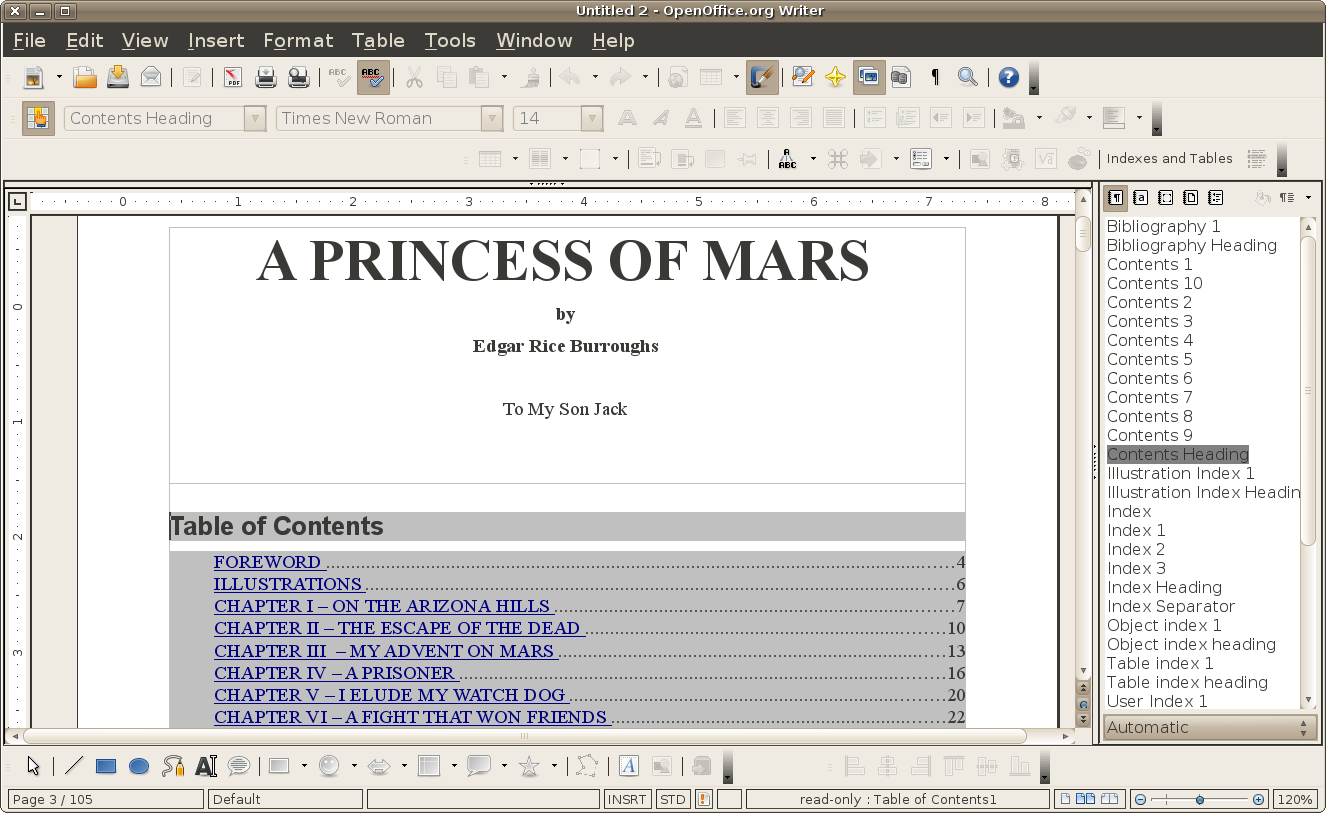Viewport: 1326px width, 813px height.
Task: Open Find & Replace
Action: coord(803,77)
